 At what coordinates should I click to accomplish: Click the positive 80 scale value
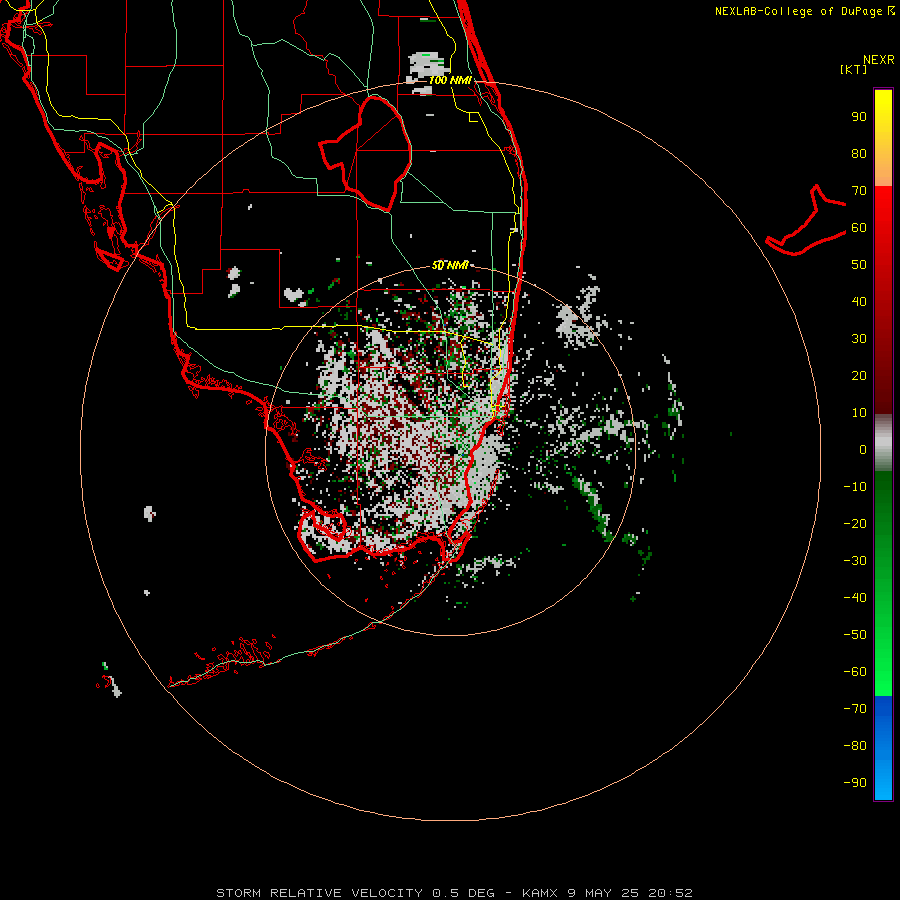(859, 154)
